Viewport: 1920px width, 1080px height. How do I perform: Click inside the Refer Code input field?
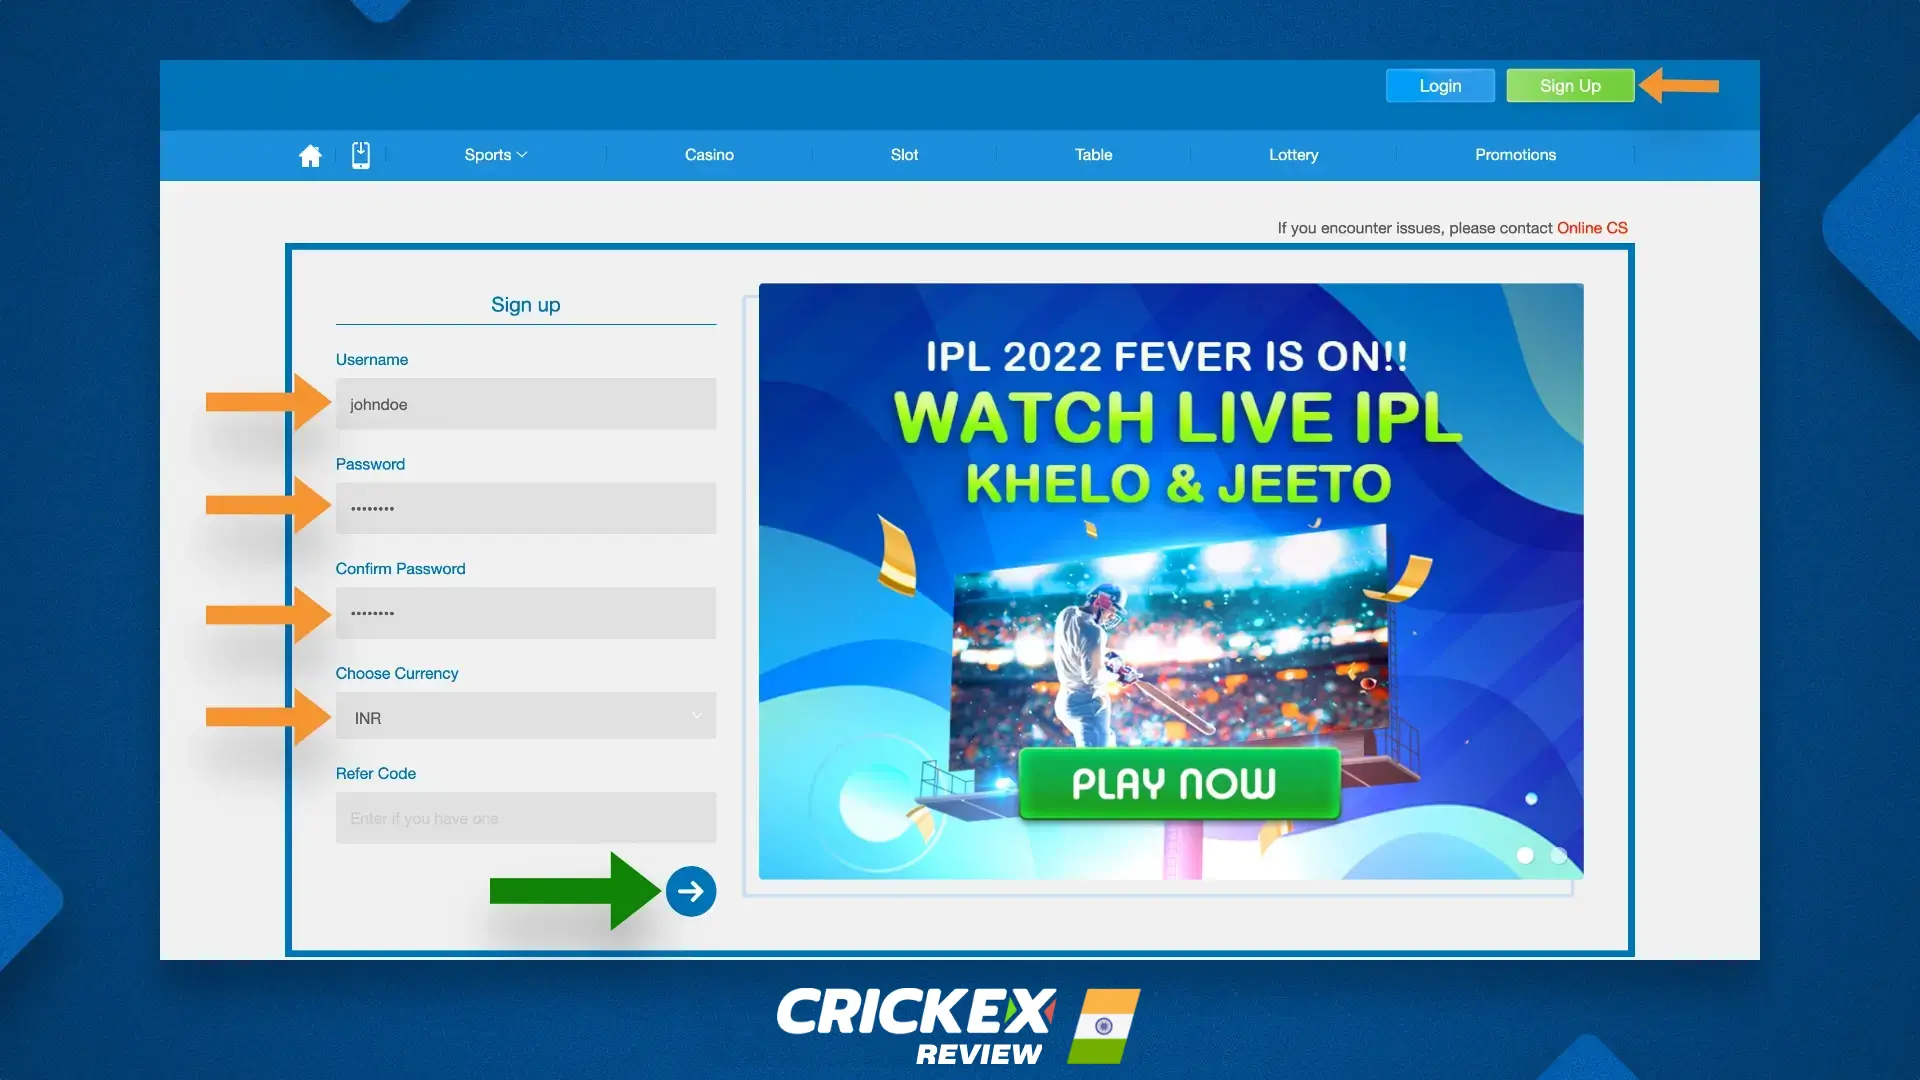pos(525,818)
